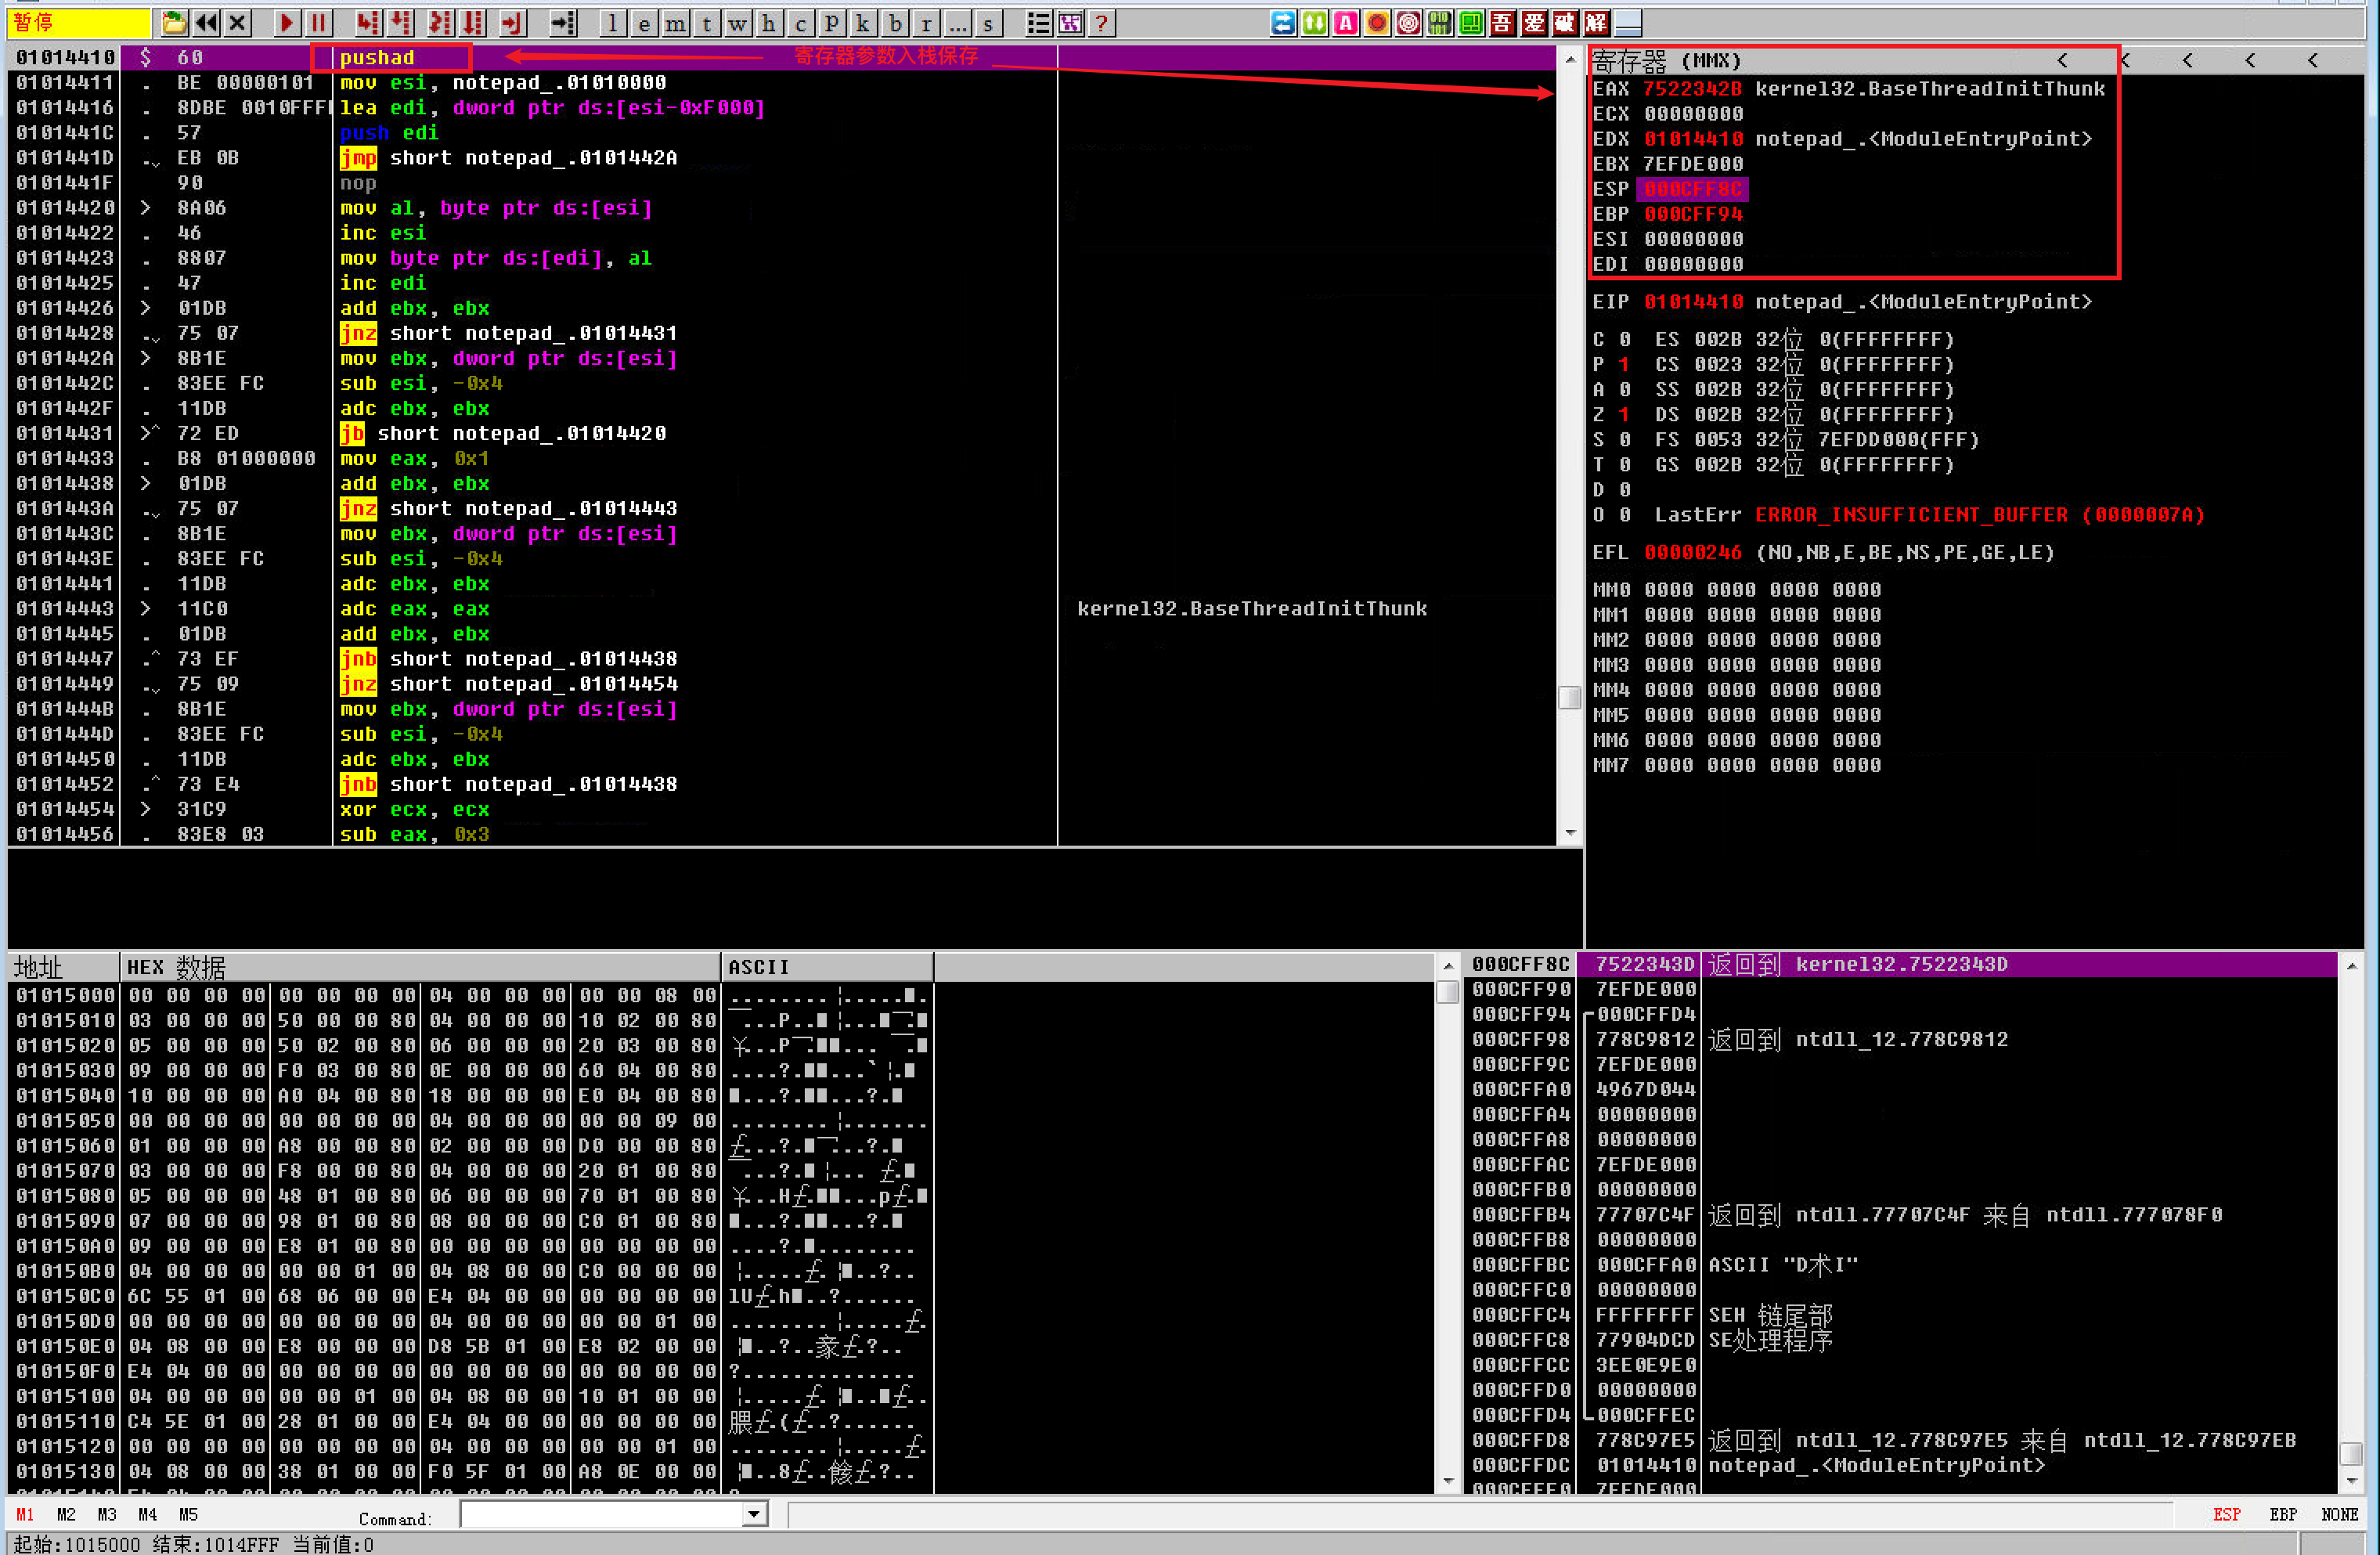Click the Open file folder icon
The height and width of the screenshot is (1555, 2380).
[x=174, y=23]
